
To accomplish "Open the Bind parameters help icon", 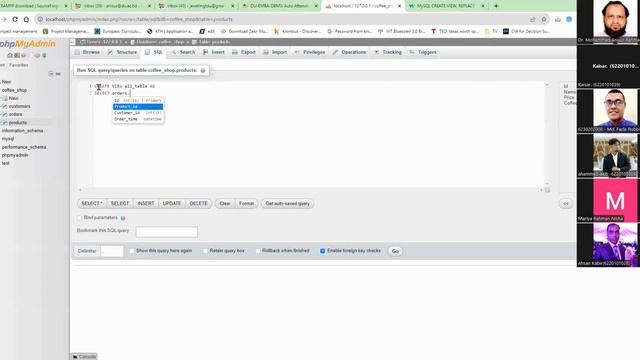I will (x=123, y=218).
